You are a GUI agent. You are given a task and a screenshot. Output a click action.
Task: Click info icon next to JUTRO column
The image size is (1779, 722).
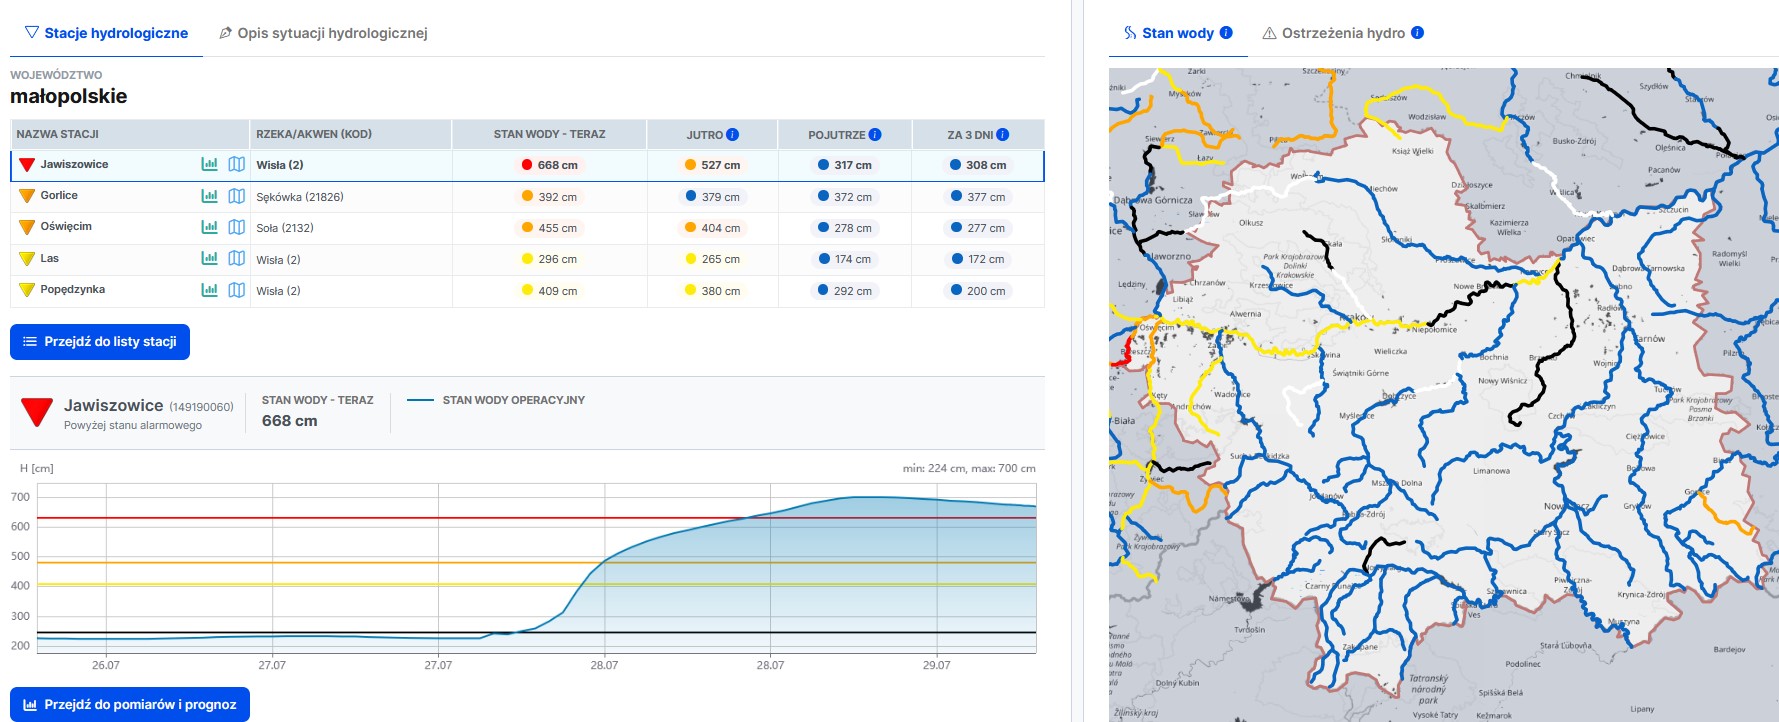click(x=733, y=134)
